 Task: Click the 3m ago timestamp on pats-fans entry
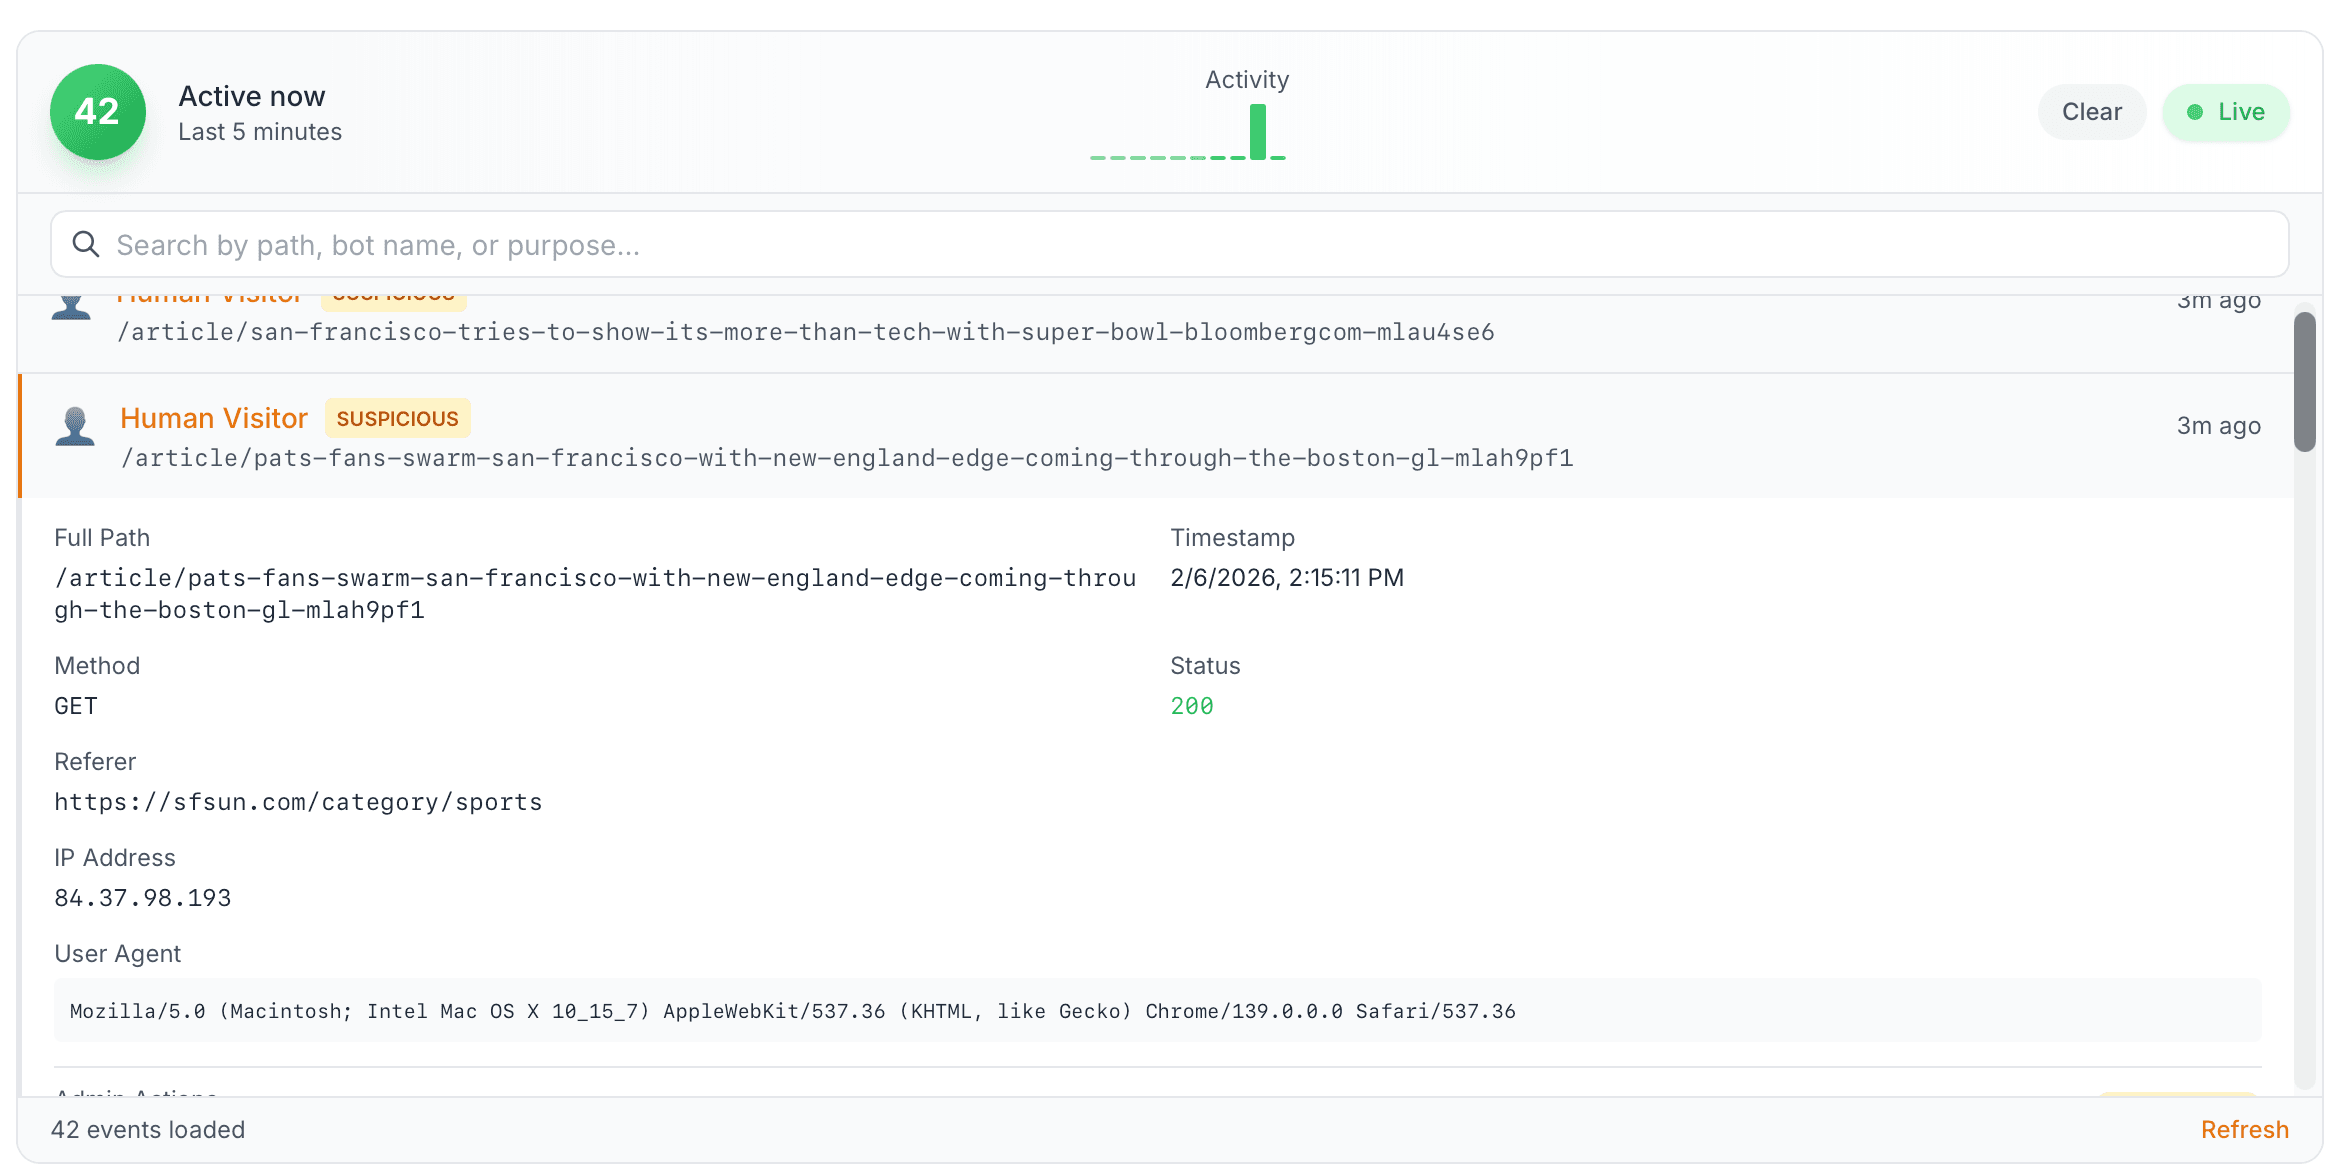coord(2217,425)
